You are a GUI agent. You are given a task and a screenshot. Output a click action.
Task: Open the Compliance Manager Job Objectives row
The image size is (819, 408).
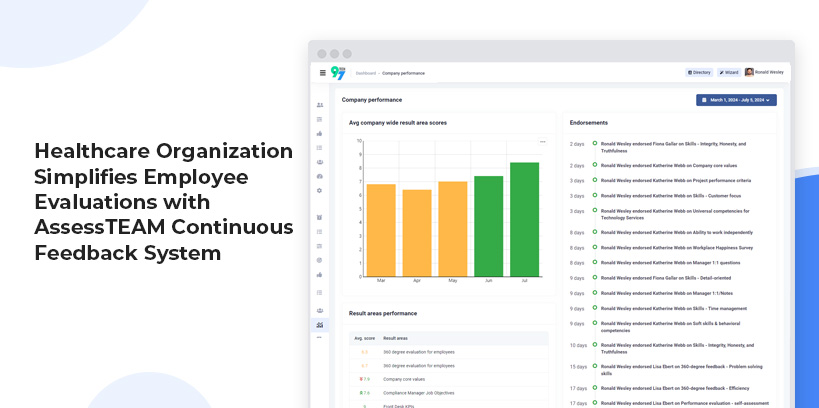[x=449, y=393]
